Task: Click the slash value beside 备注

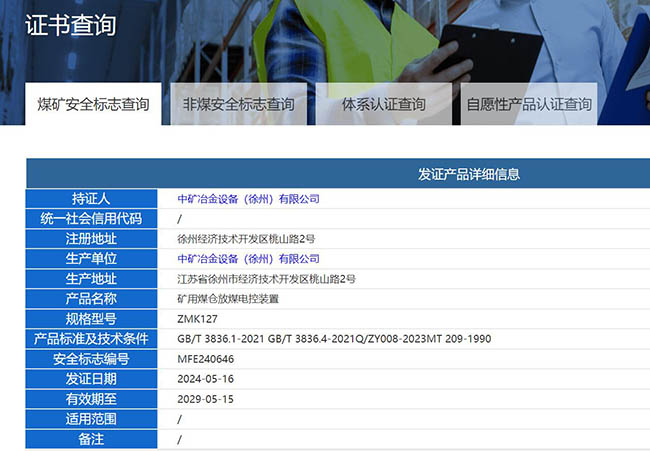Action: (179, 439)
